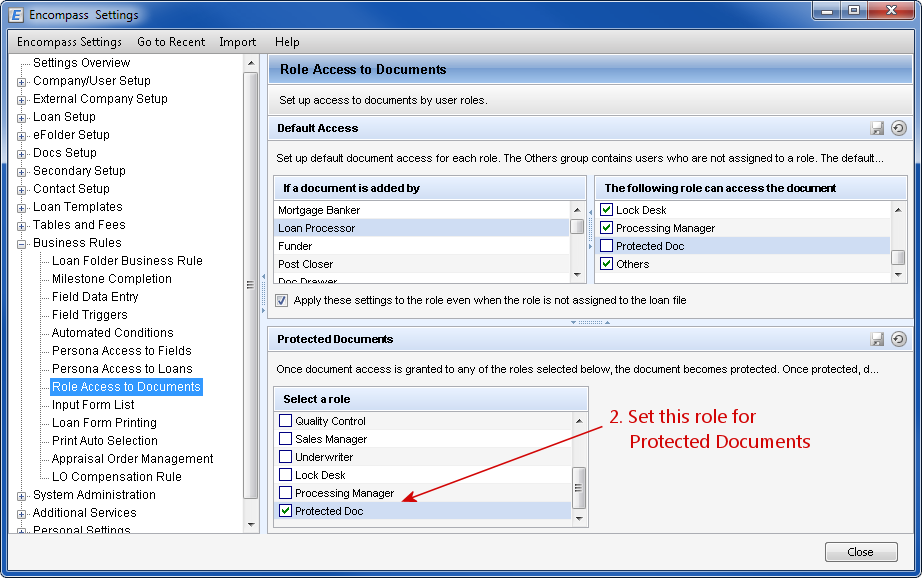Click the Close button
The image size is (922, 578).
861,552
